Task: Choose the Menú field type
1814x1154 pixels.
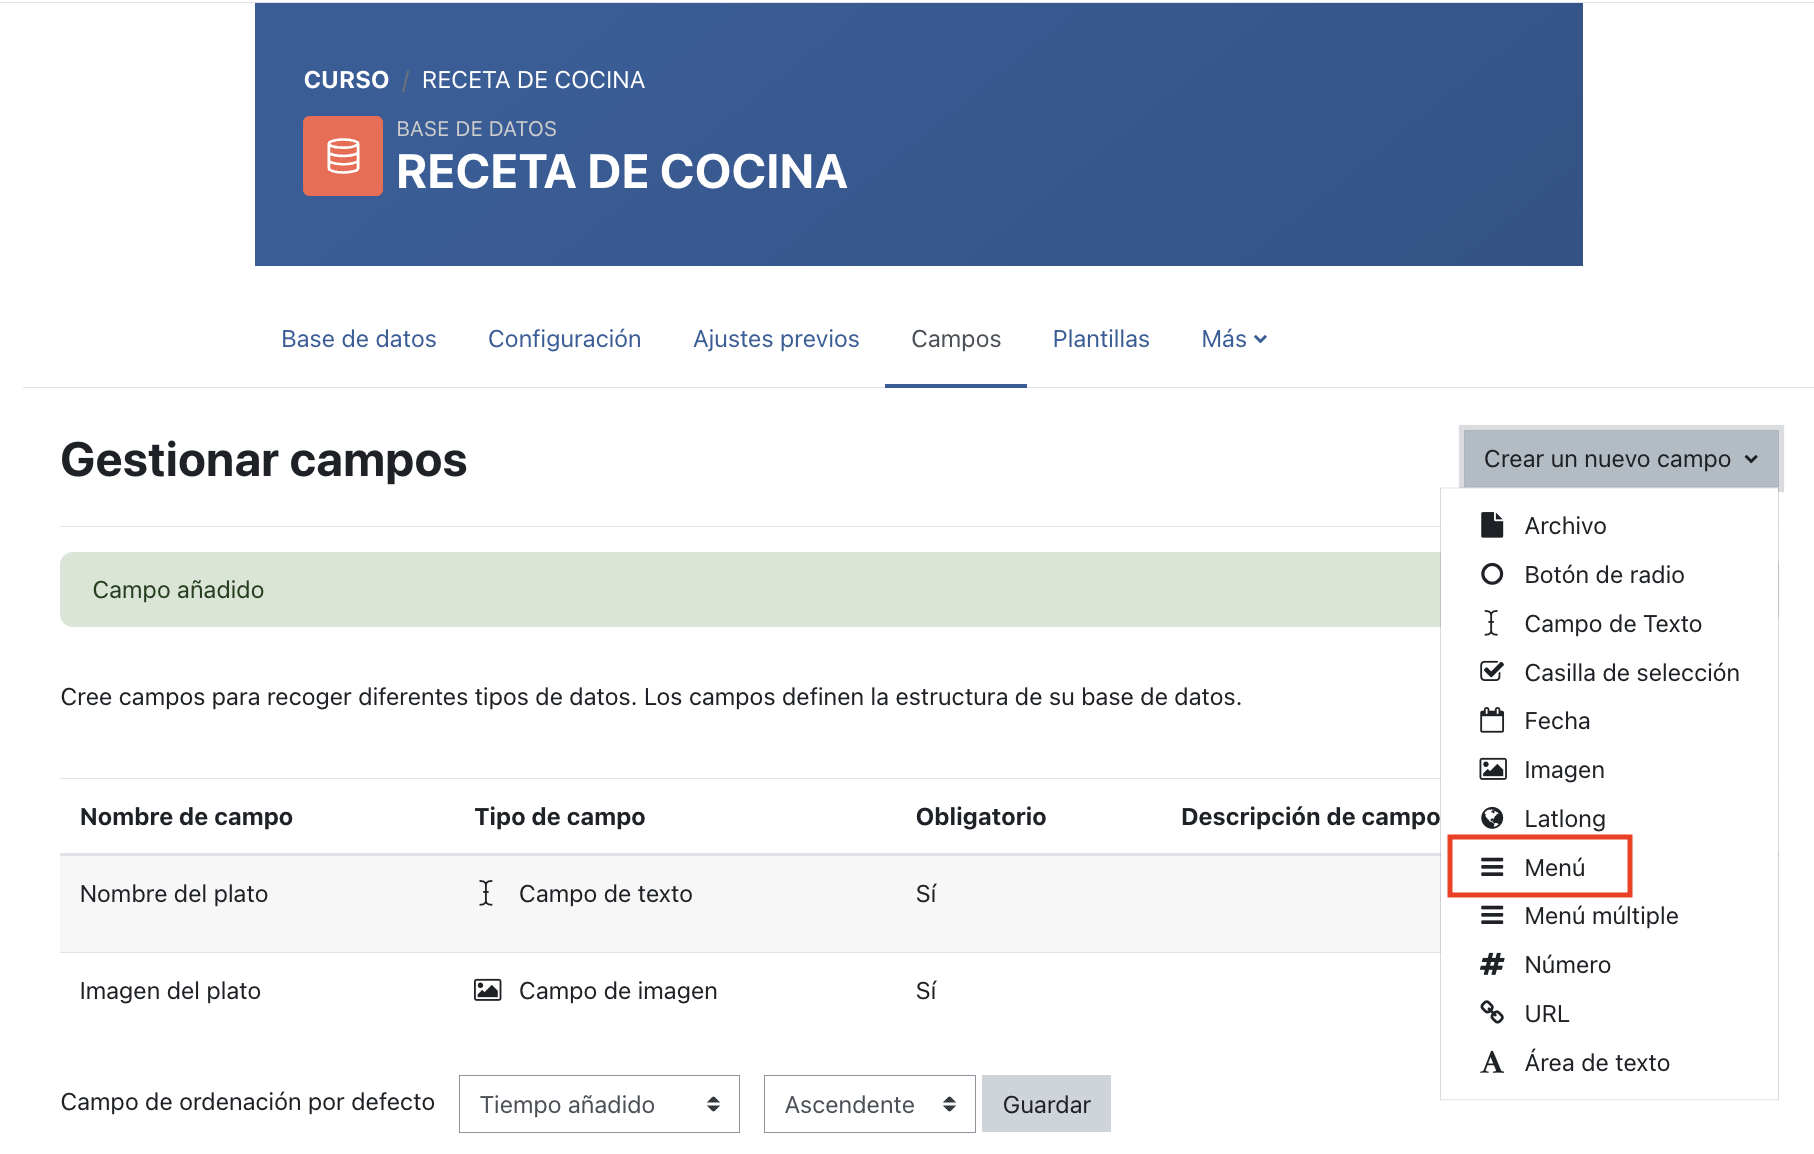Action: (x=1609, y=867)
